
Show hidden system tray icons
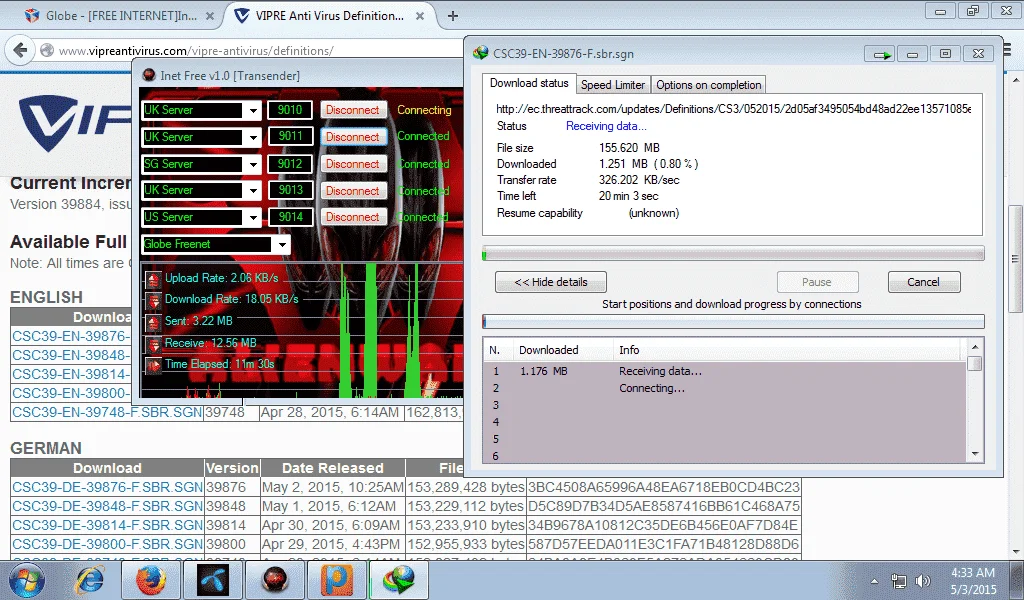click(x=874, y=581)
